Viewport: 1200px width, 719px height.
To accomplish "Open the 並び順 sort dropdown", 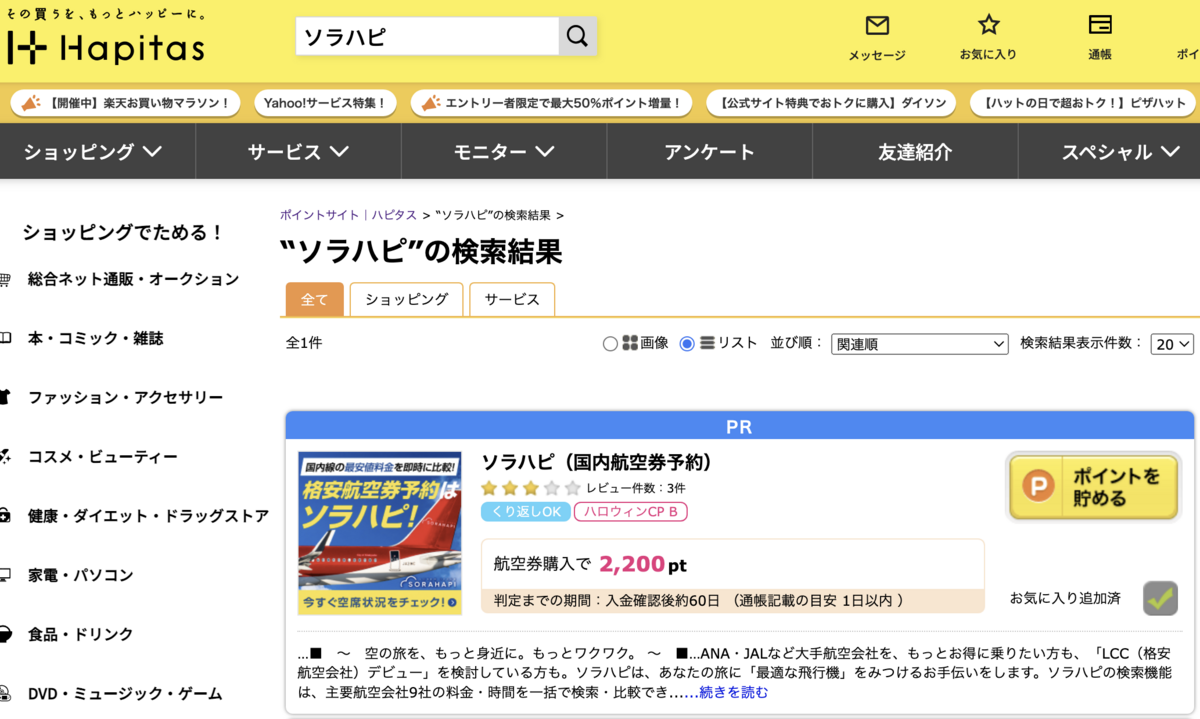I will 919,344.
